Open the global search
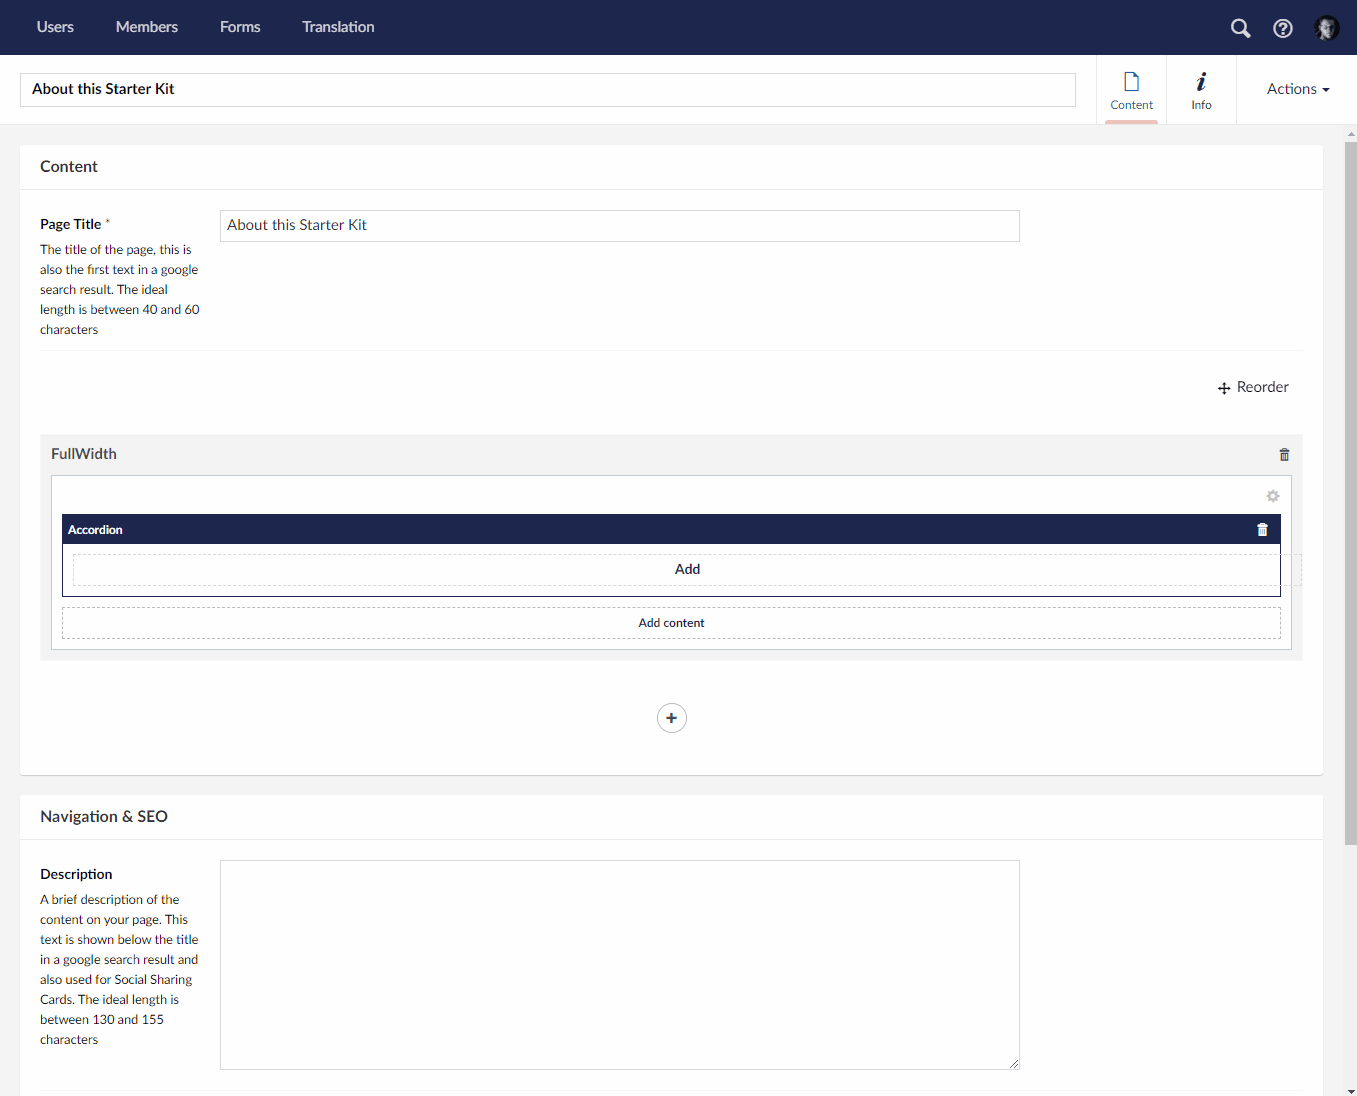The width and height of the screenshot is (1357, 1096). point(1240,28)
